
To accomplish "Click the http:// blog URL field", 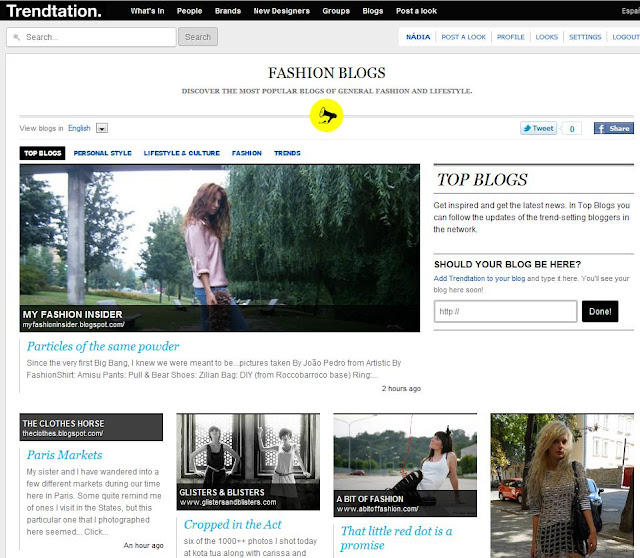I will 505,311.
